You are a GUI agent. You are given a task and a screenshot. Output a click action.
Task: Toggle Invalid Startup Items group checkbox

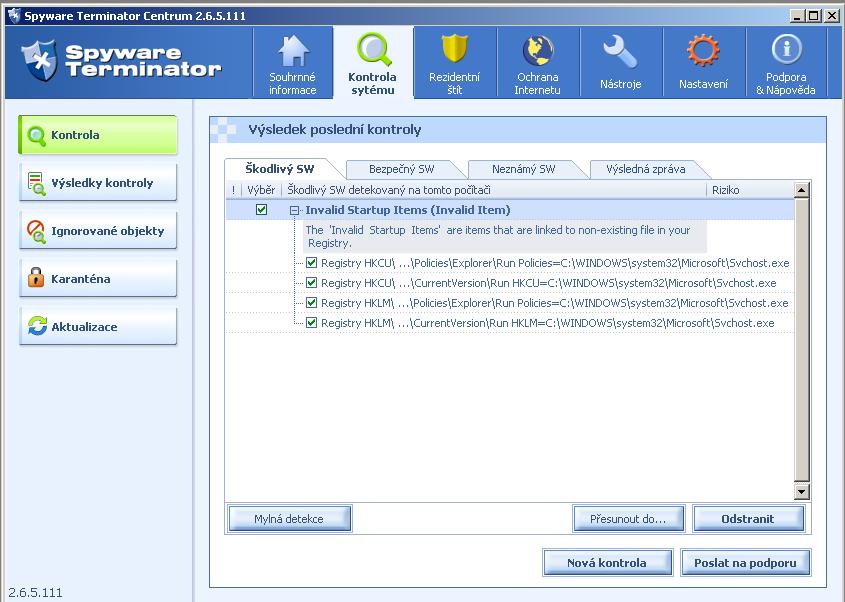(x=262, y=210)
